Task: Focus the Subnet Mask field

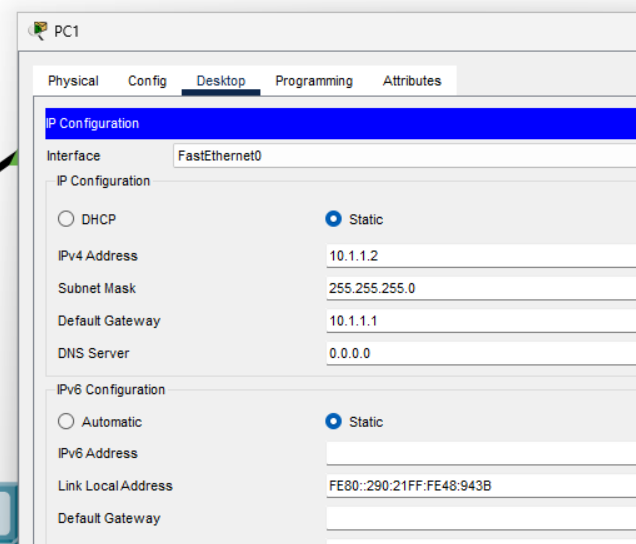Action: point(480,288)
